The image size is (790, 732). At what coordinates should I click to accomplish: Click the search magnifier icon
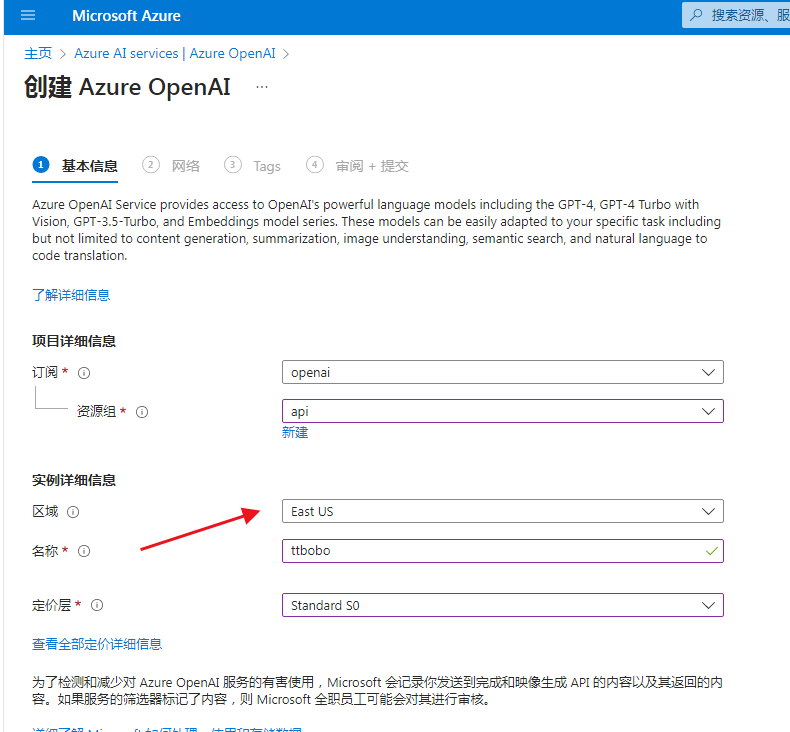click(696, 15)
